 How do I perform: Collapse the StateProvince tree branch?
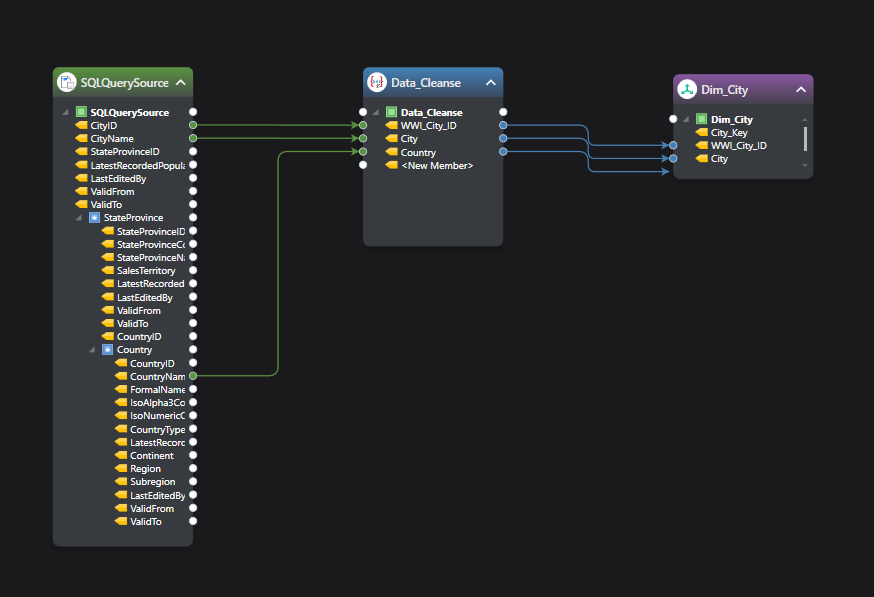[x=79, y=217]
